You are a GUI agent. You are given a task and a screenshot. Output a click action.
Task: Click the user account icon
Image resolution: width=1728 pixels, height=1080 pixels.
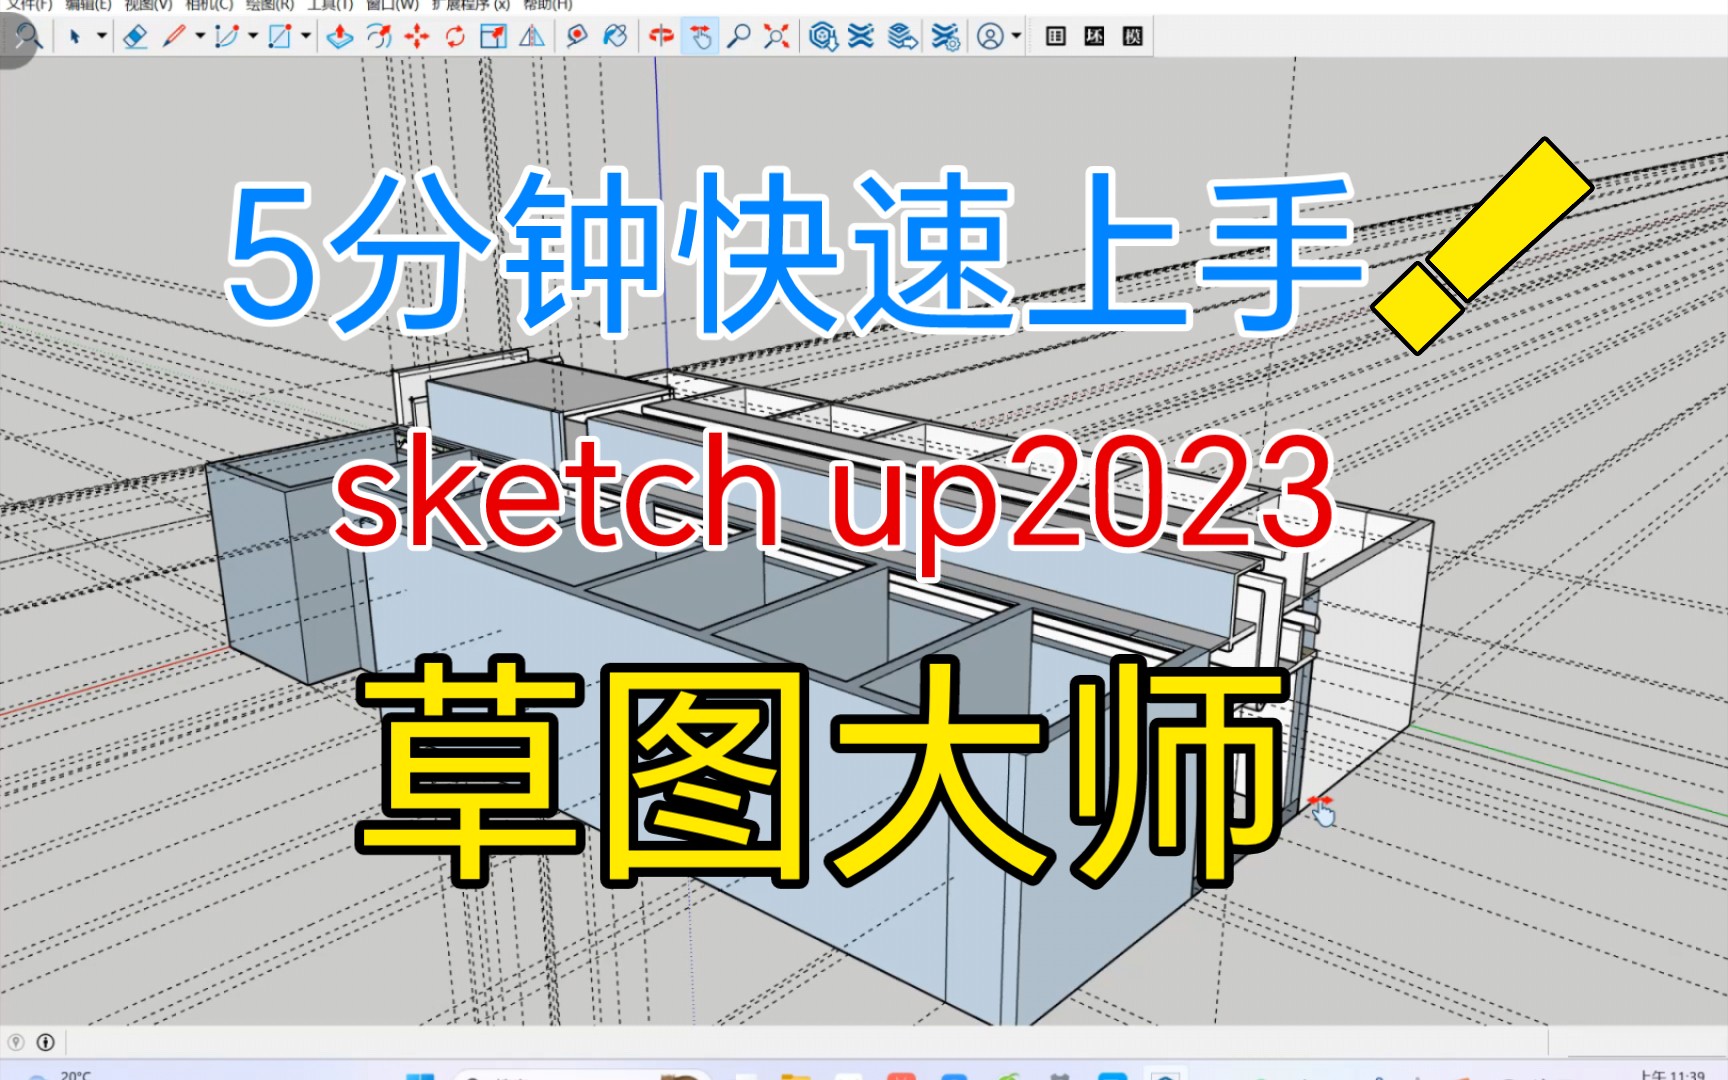(x=990, y=37)
